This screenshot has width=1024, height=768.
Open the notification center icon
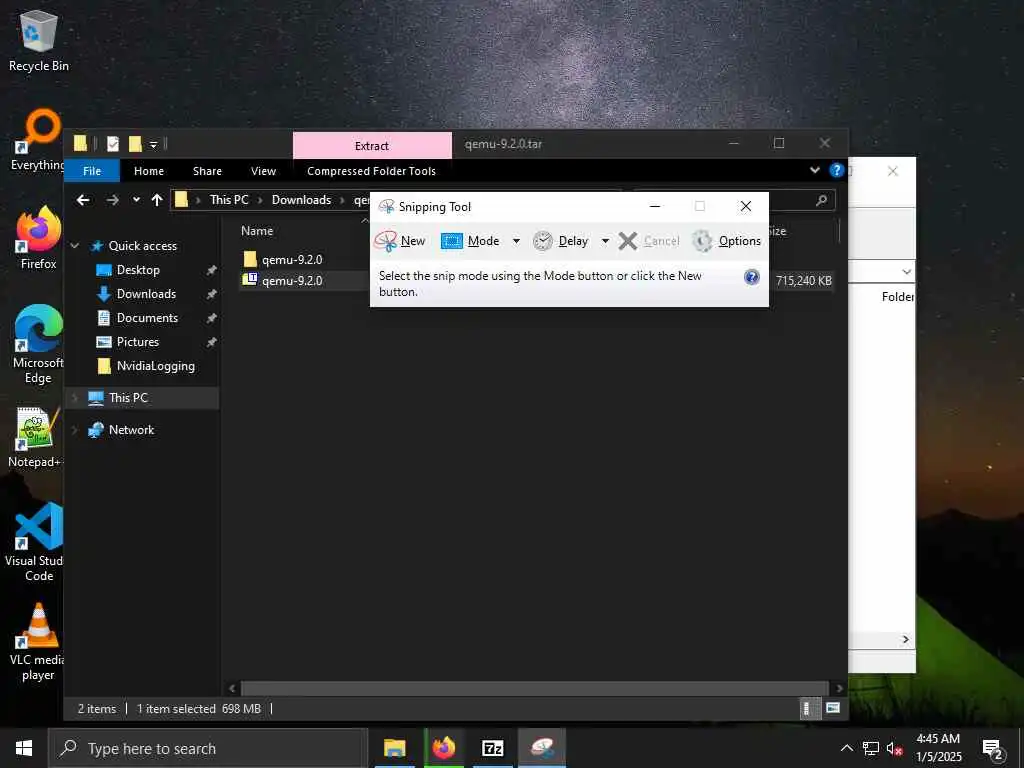pyautogui.click(x=991, y=750)
